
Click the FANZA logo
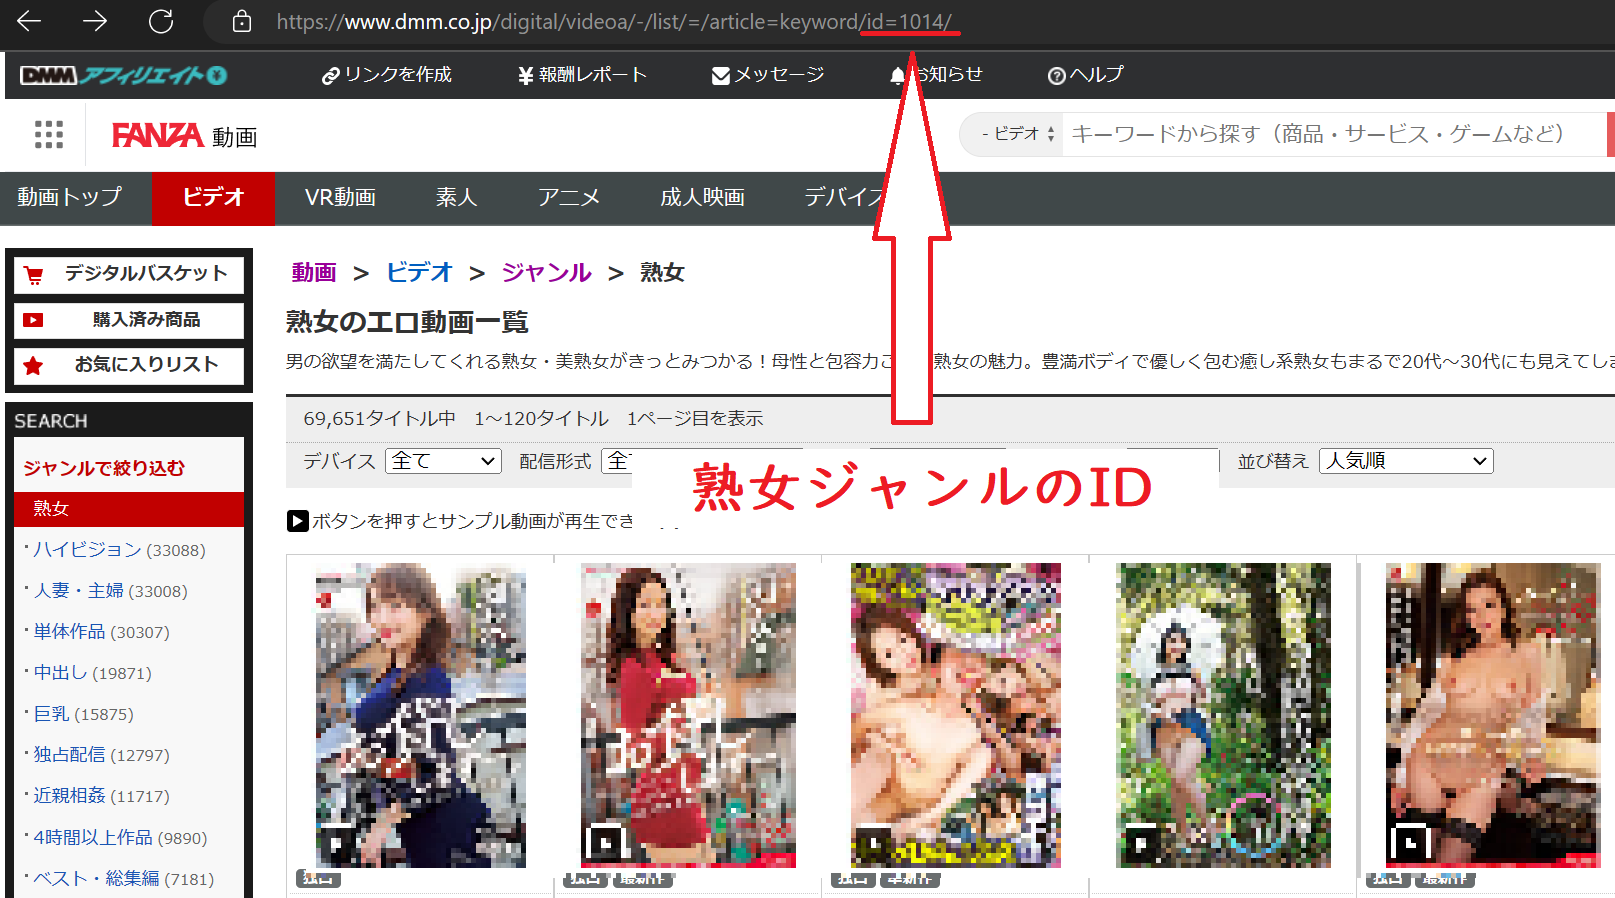(158, 135)
